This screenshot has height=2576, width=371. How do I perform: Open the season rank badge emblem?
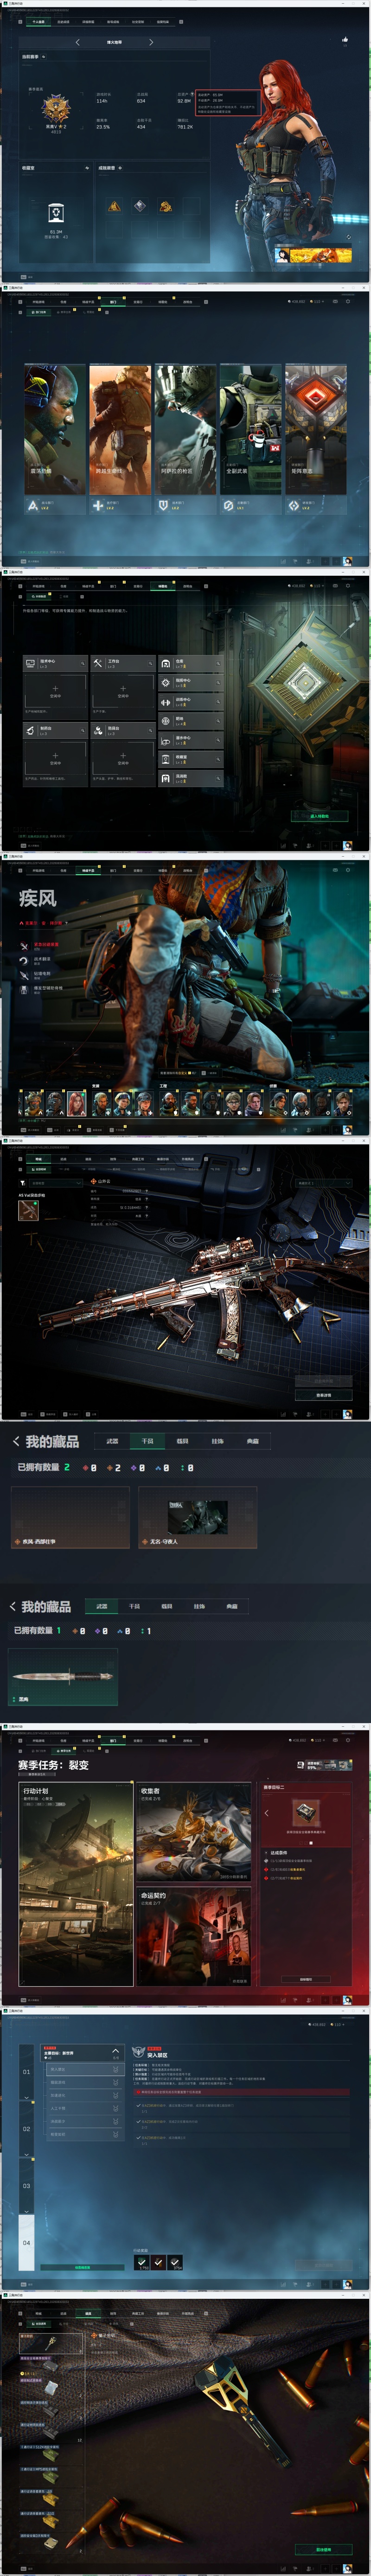56,108
